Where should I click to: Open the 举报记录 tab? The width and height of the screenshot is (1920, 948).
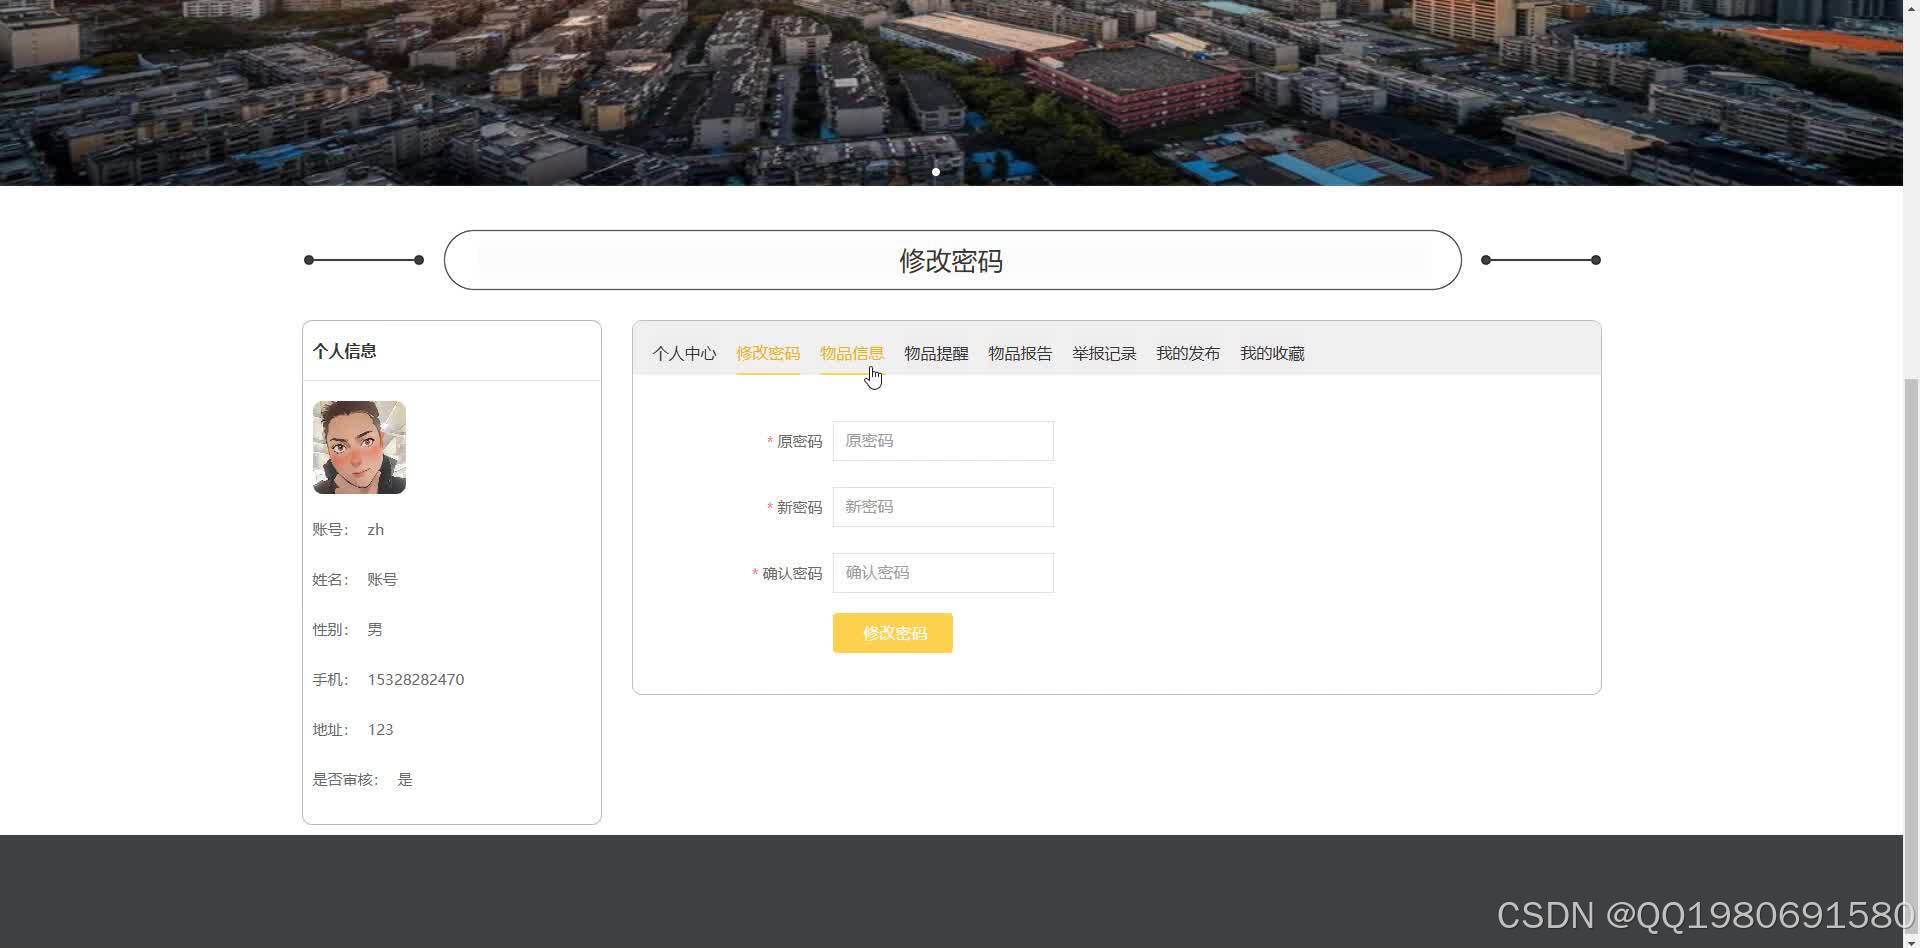[1103, 352]
